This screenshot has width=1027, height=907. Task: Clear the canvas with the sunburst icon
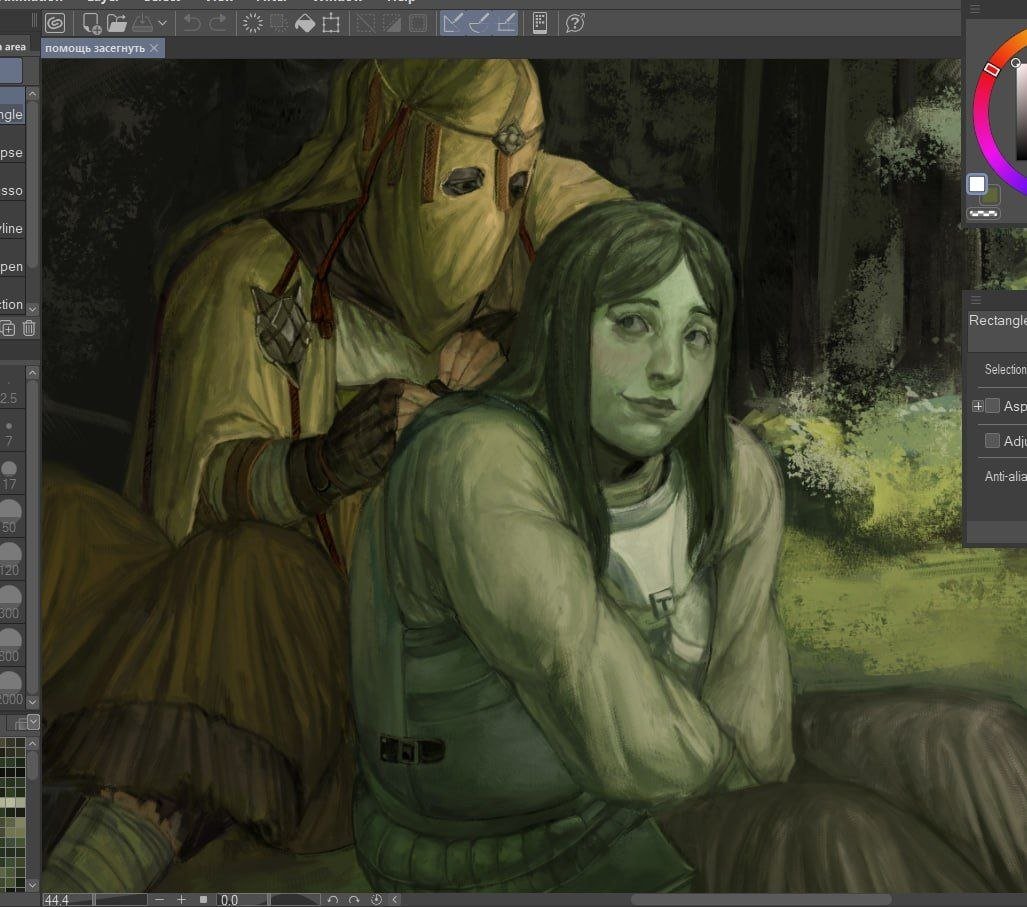pyautogui.click(x=252, y=24)
